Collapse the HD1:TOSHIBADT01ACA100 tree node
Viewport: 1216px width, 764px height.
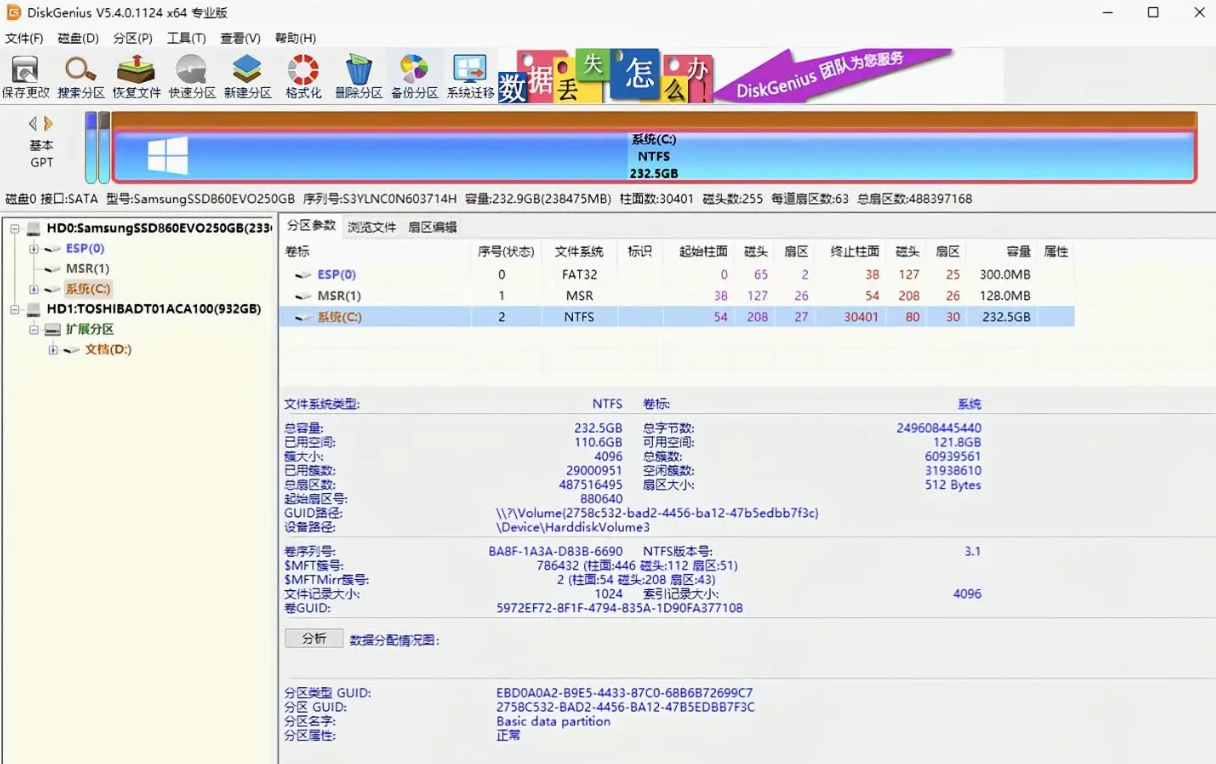(15, 310)
